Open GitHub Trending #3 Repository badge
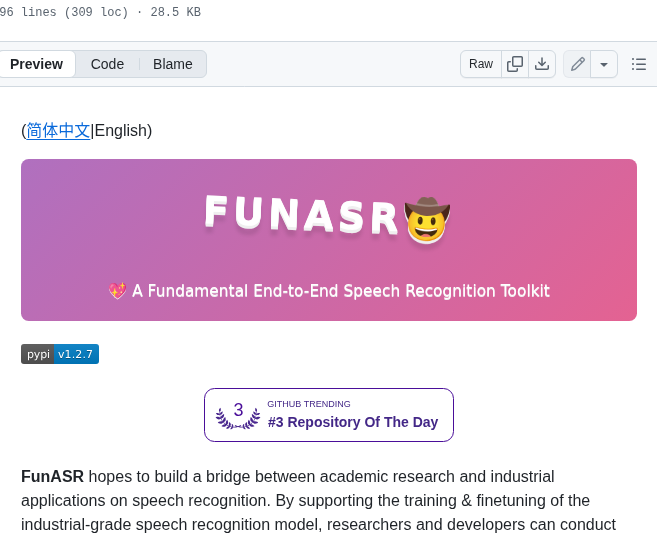 point(329,415)
